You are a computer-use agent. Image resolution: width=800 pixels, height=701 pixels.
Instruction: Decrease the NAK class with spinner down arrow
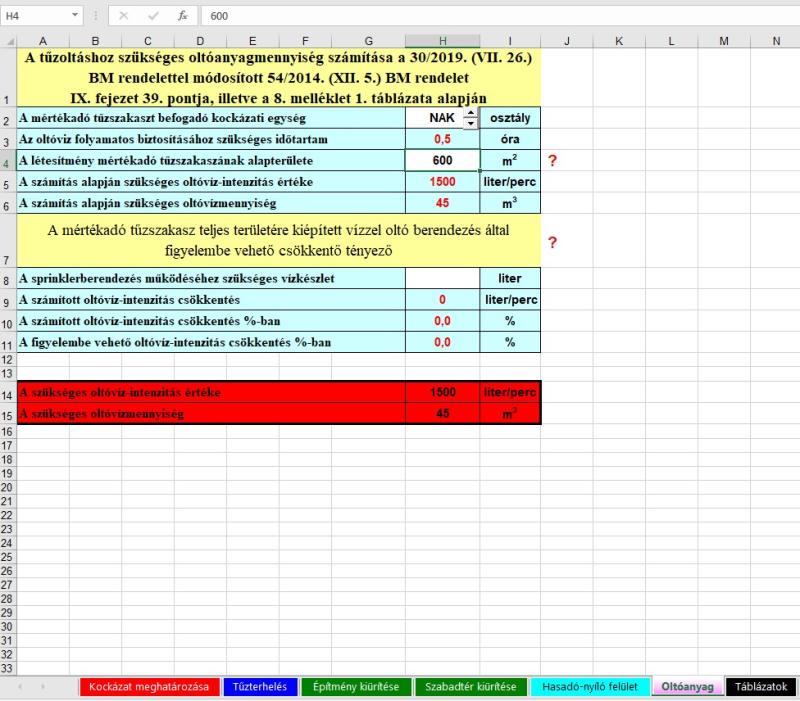pos(470,123)
